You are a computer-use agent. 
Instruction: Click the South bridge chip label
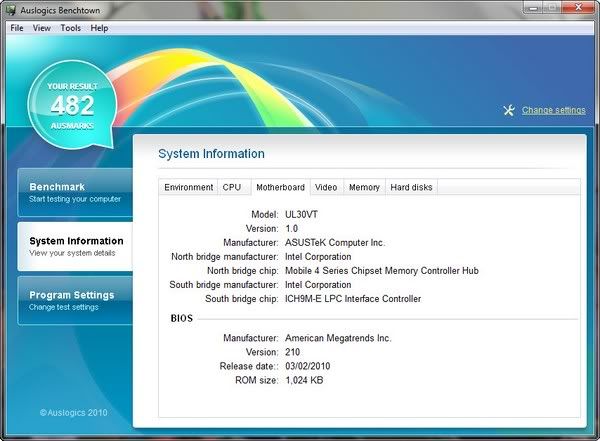pyautogui.click(x=242, y=299)
